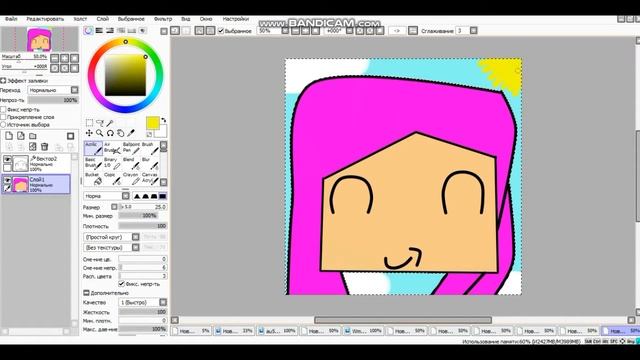Create a new layer folder
Image resolution: width=640 pixels, height=360 pixels.
click(x=33, y=136)
